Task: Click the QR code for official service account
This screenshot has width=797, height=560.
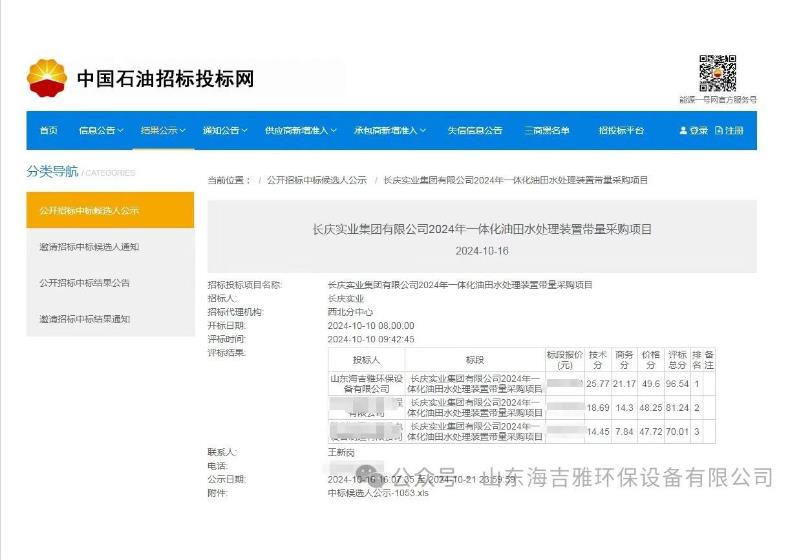Action: tap(717, 72)
